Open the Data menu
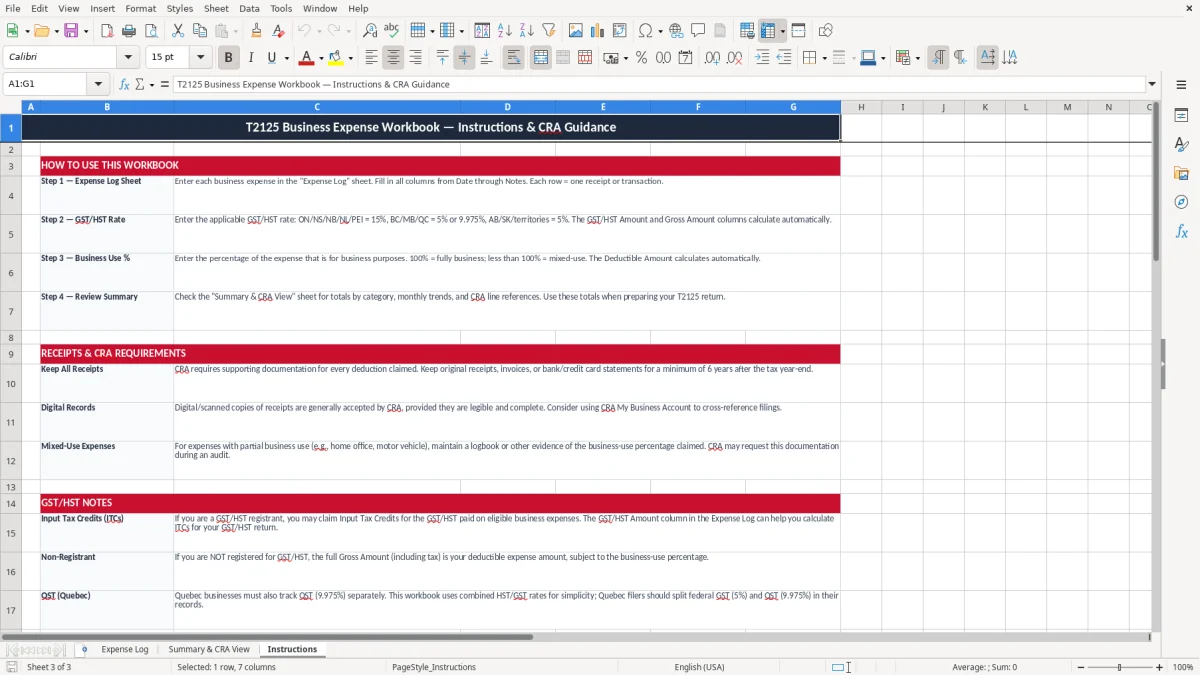The image size is (1200, 675). 249,8
